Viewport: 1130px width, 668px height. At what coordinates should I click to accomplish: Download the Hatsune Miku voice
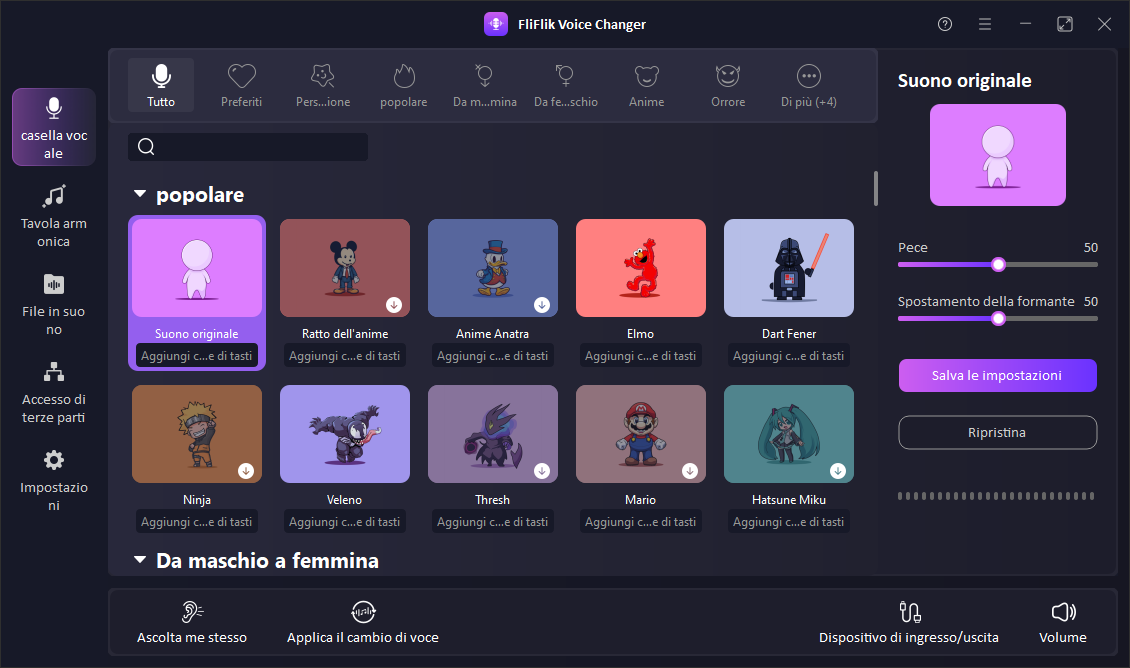coord(837,471)
